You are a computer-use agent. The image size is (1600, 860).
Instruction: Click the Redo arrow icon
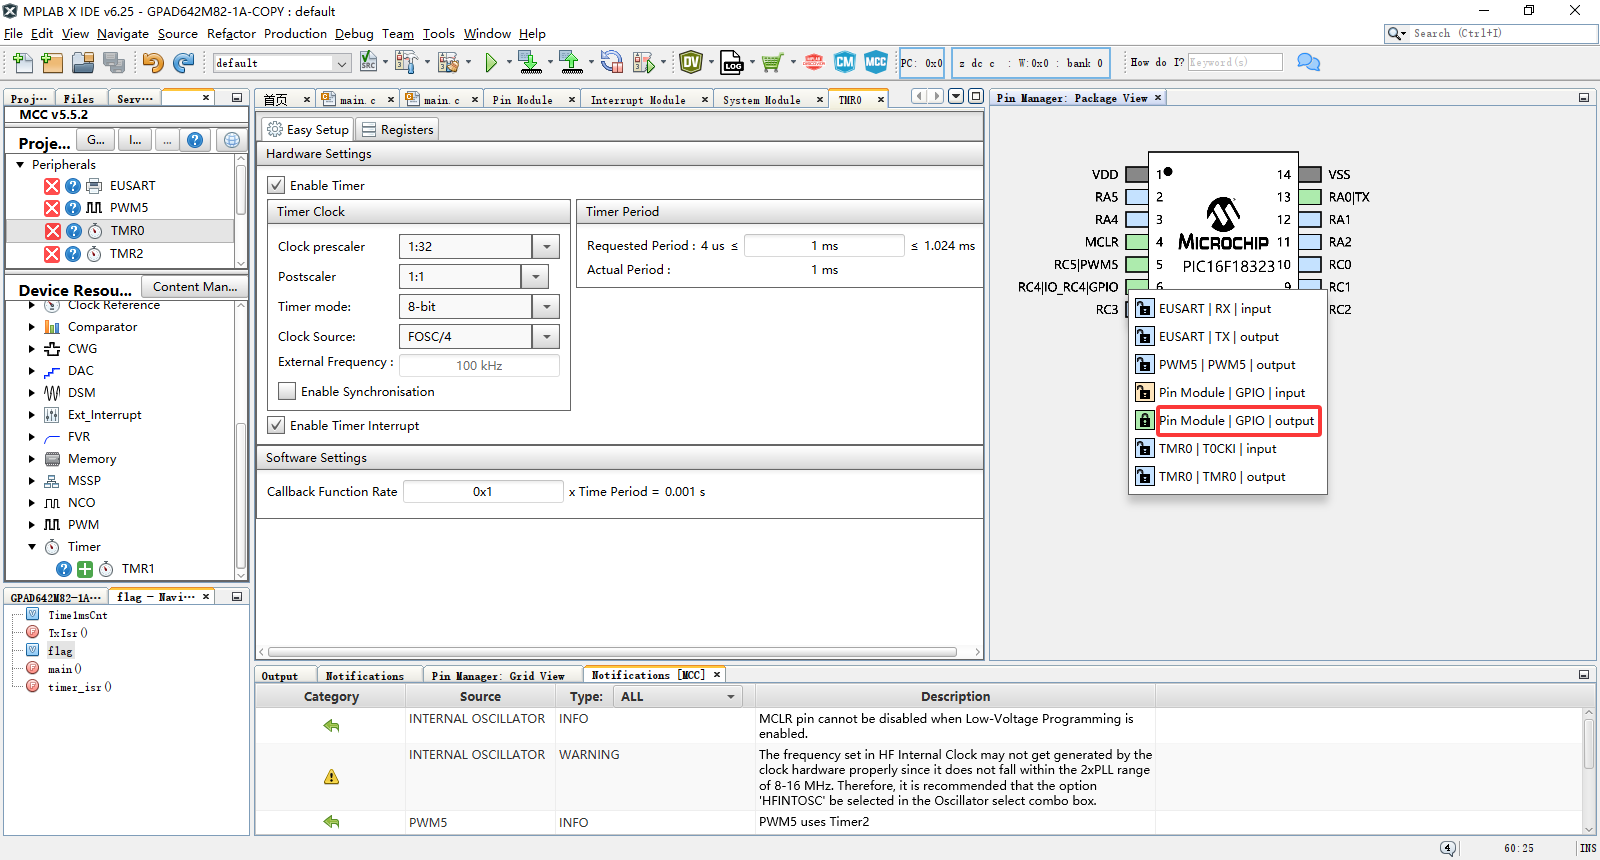pyautogui.click(x=183, y=63)
